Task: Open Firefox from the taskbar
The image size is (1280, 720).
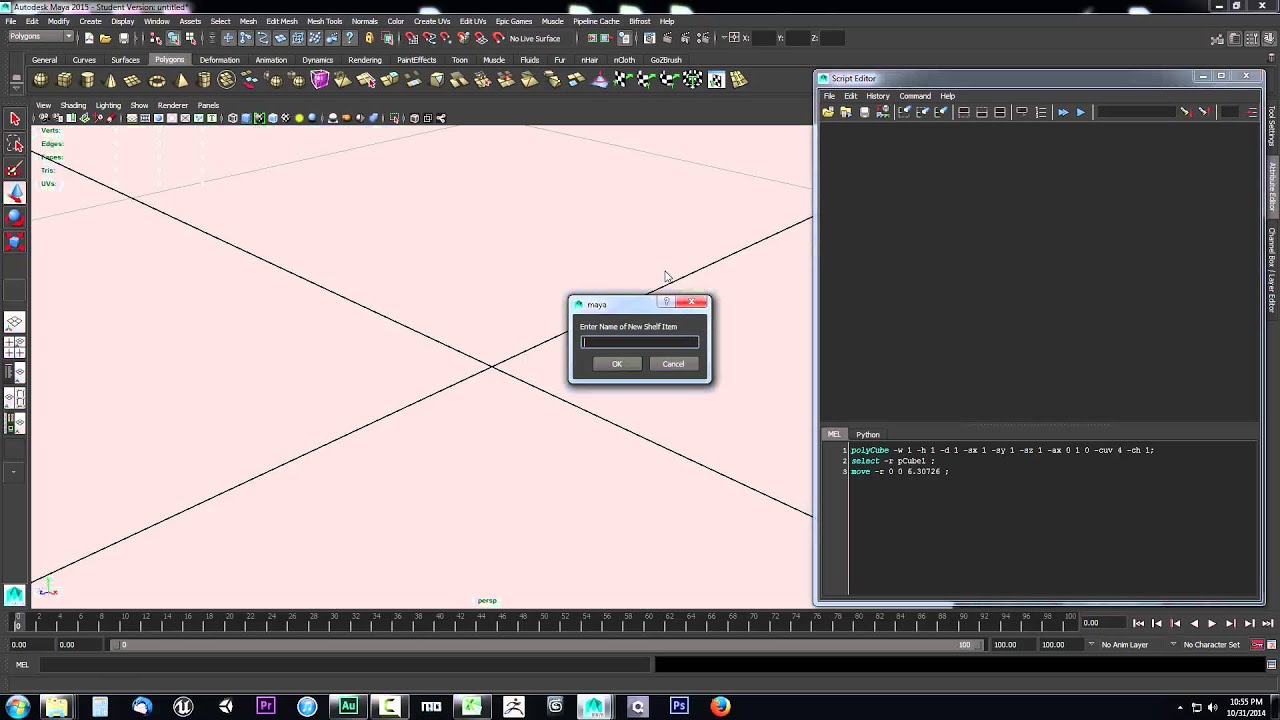Action: coord(720,706)
